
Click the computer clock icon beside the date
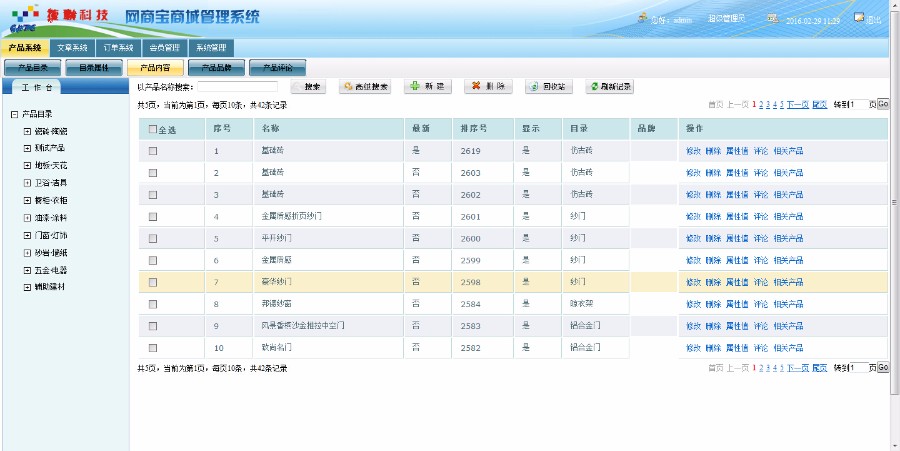click(x=773, y=18)
